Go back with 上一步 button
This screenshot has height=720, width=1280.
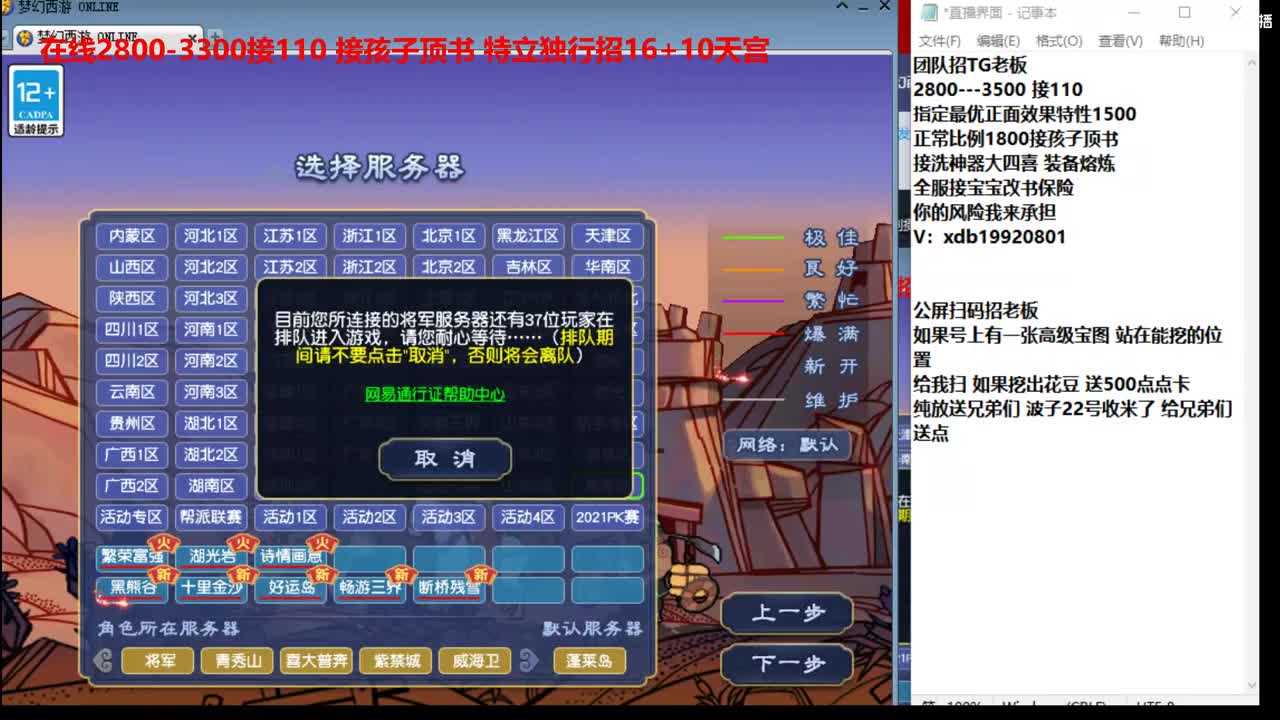[788, 613]
